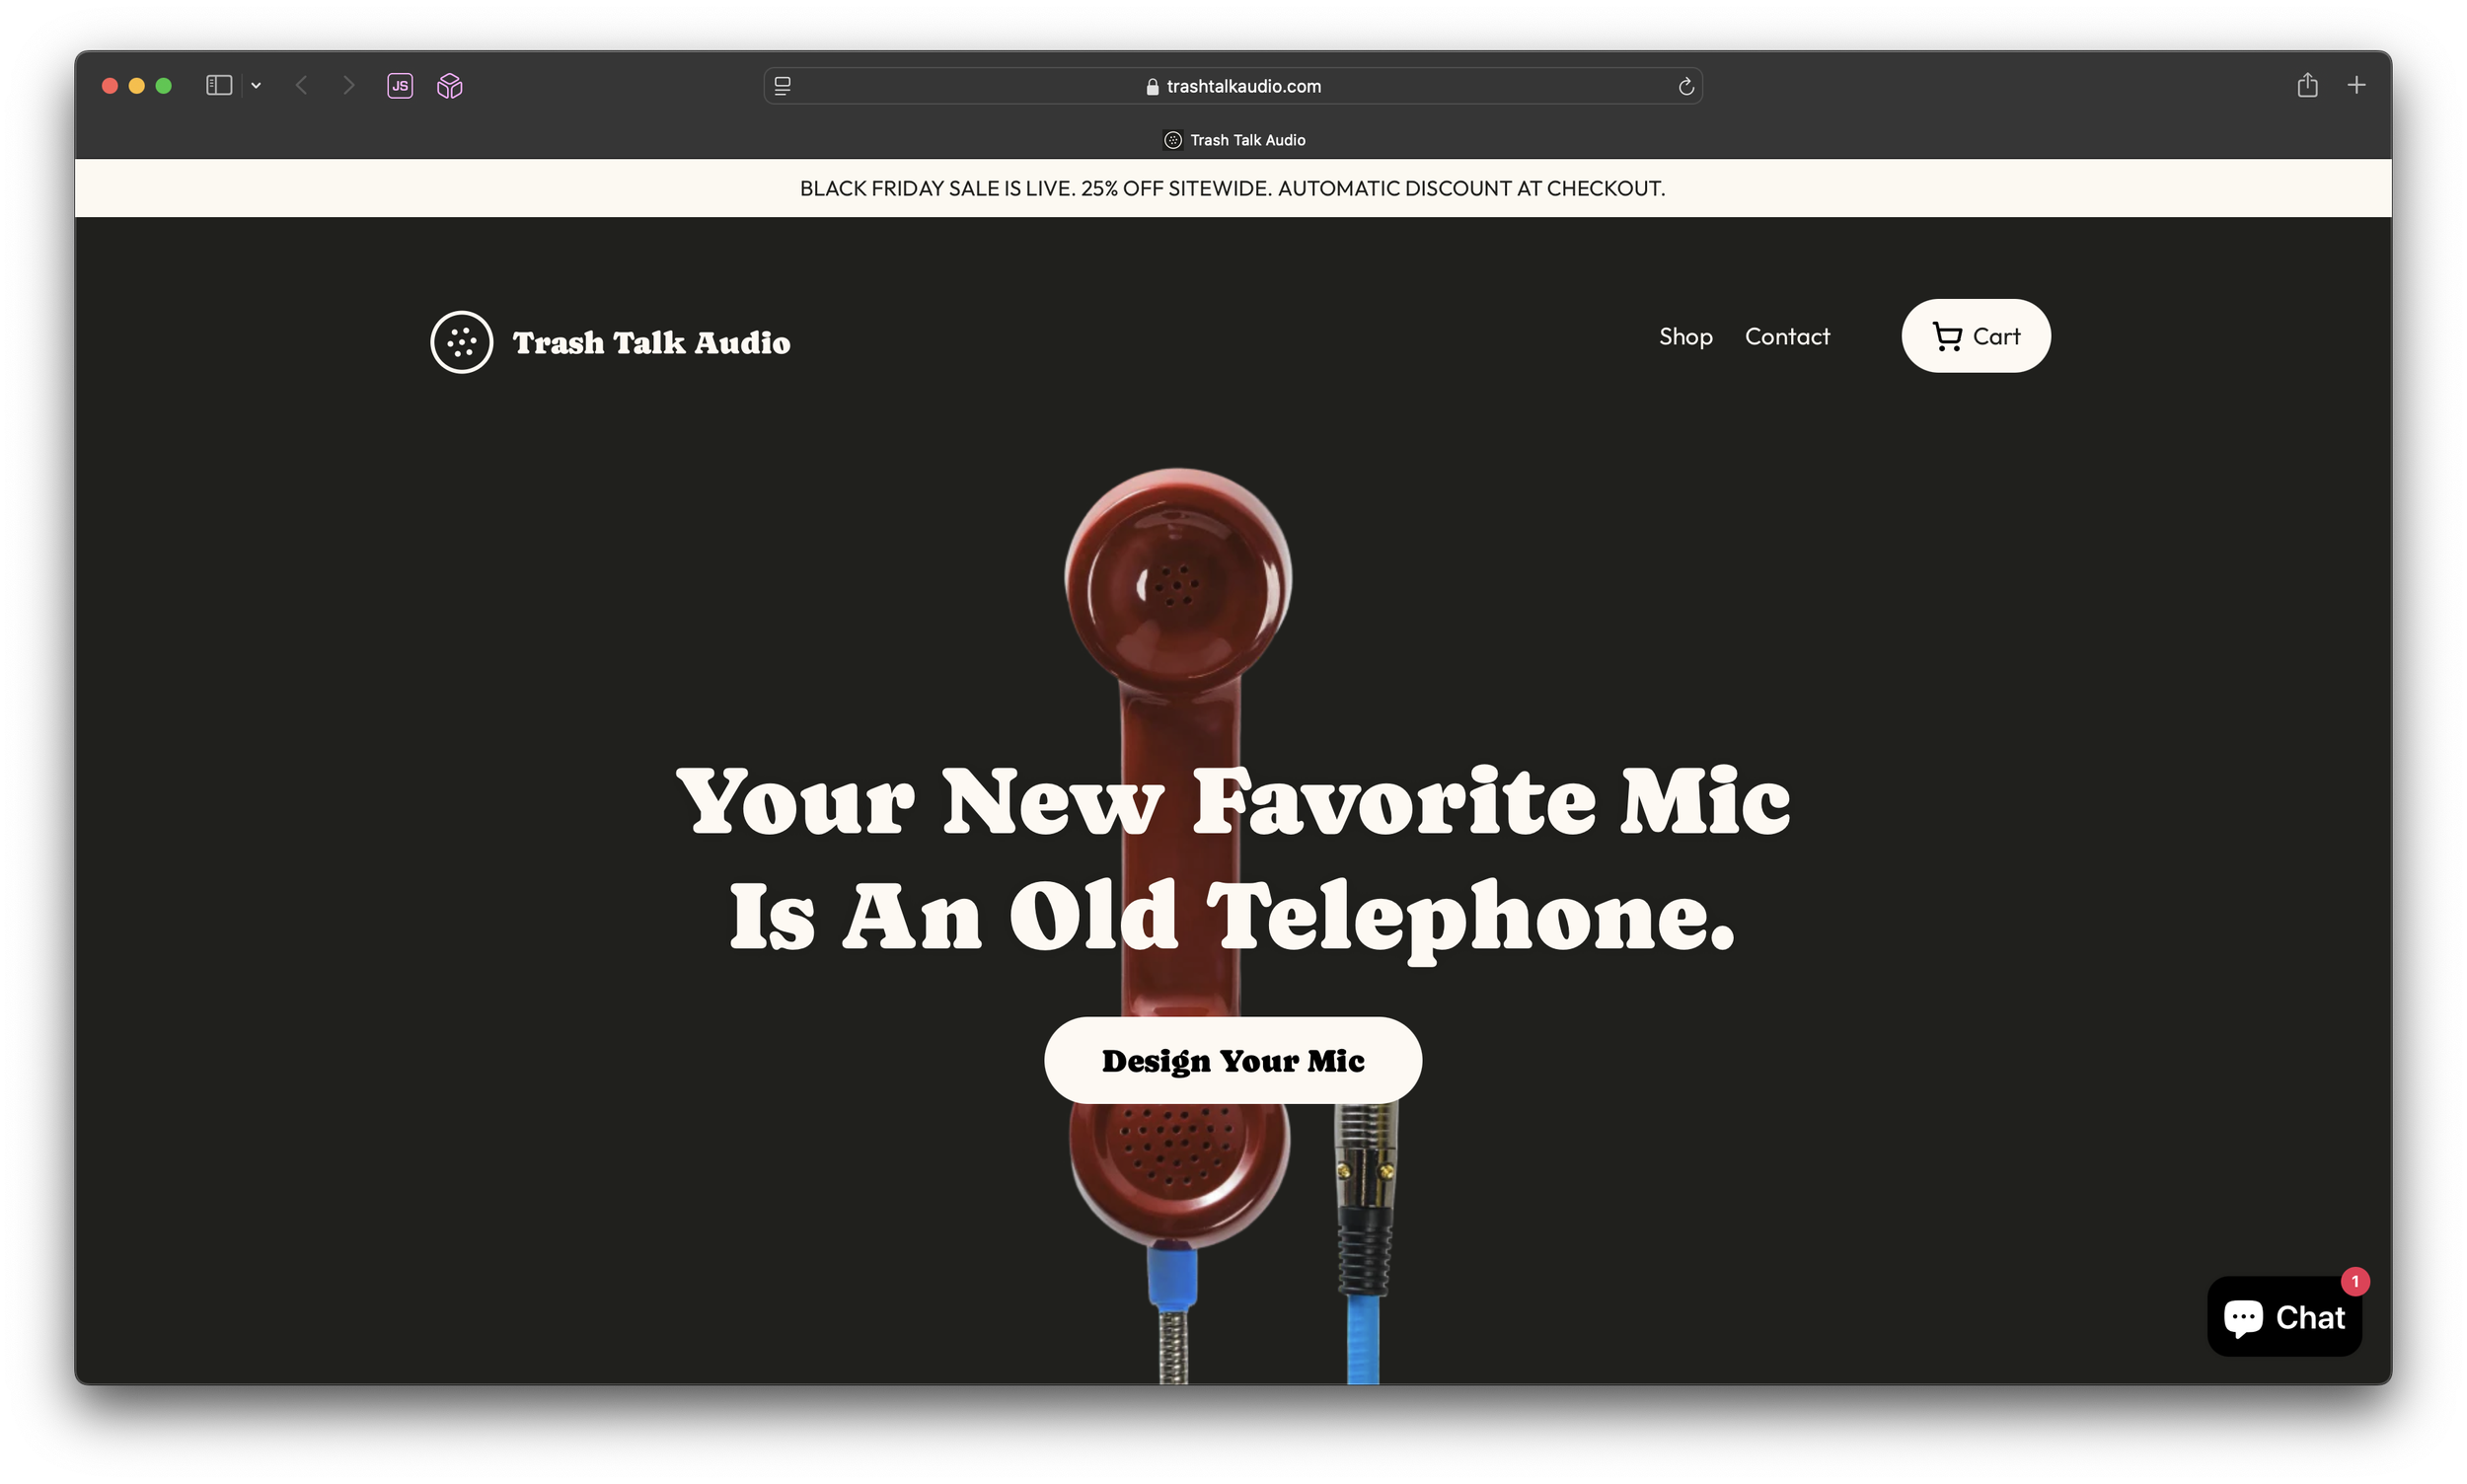Click the dotted circle logo icon
This screenshot has width=2467, height=1484.
[461, 342]
